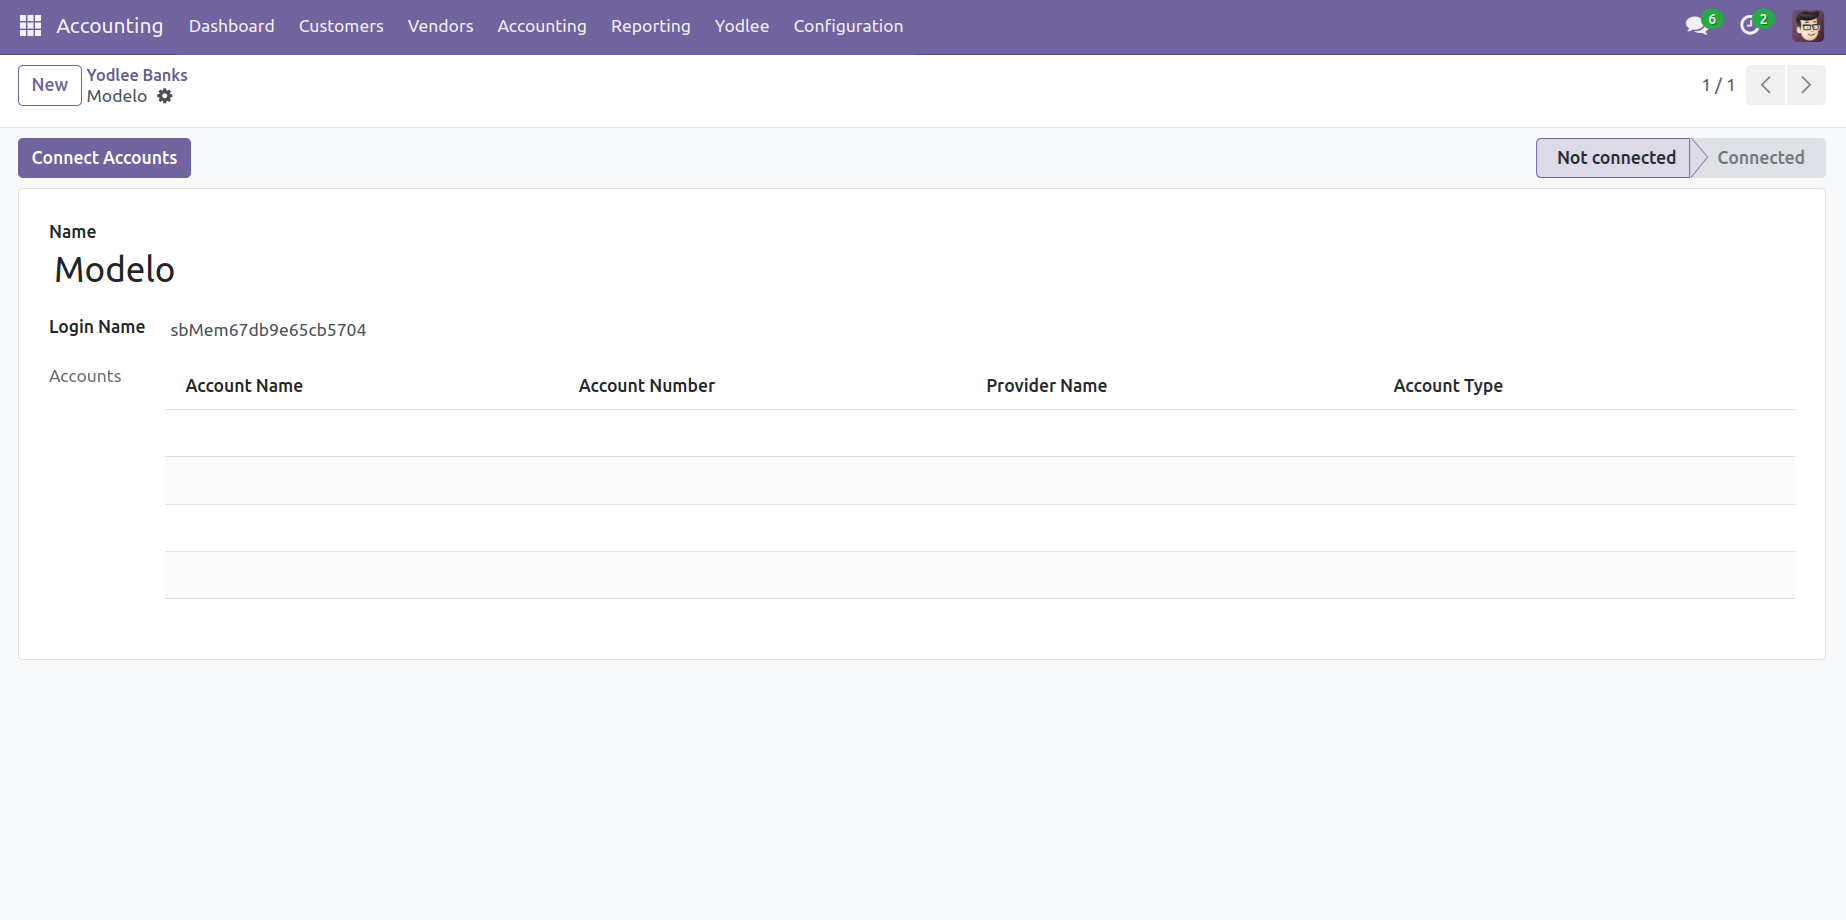Sort by Account Name column header
The width and height of the screenshot is (1846, 920).
[244, 386]
